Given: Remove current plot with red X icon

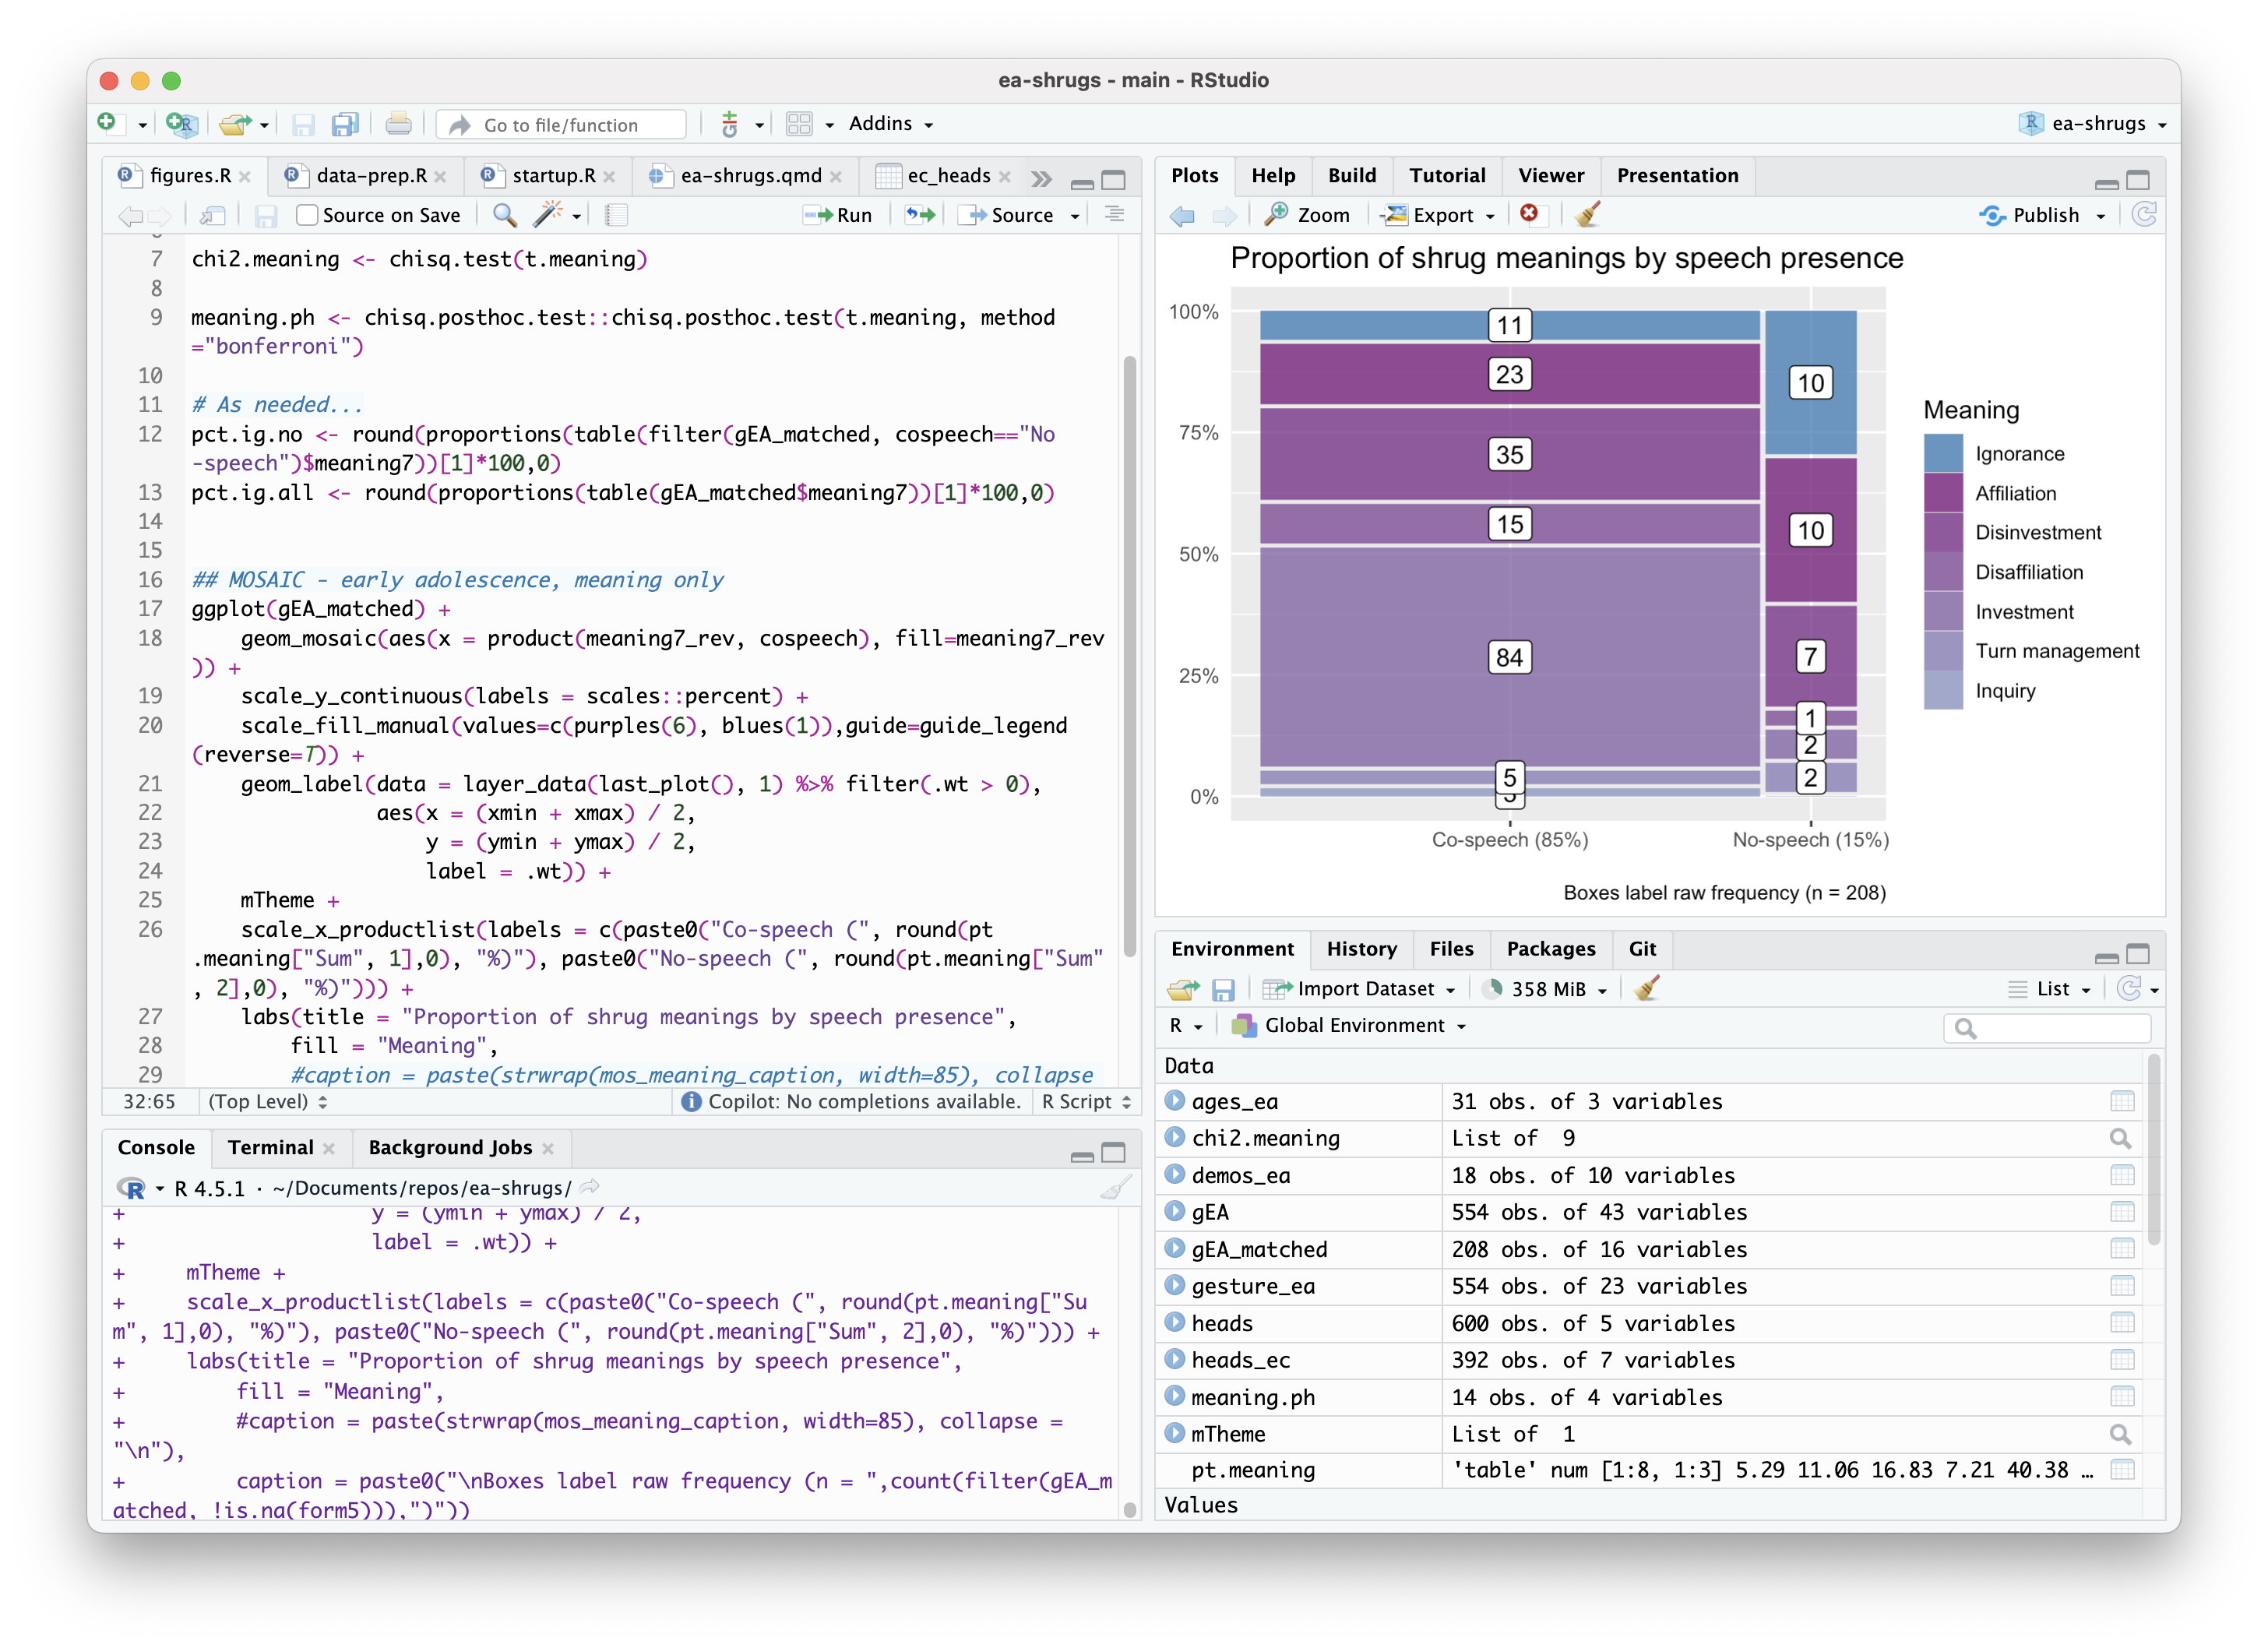Looking at the screenshot, I should coord(1529,214).
